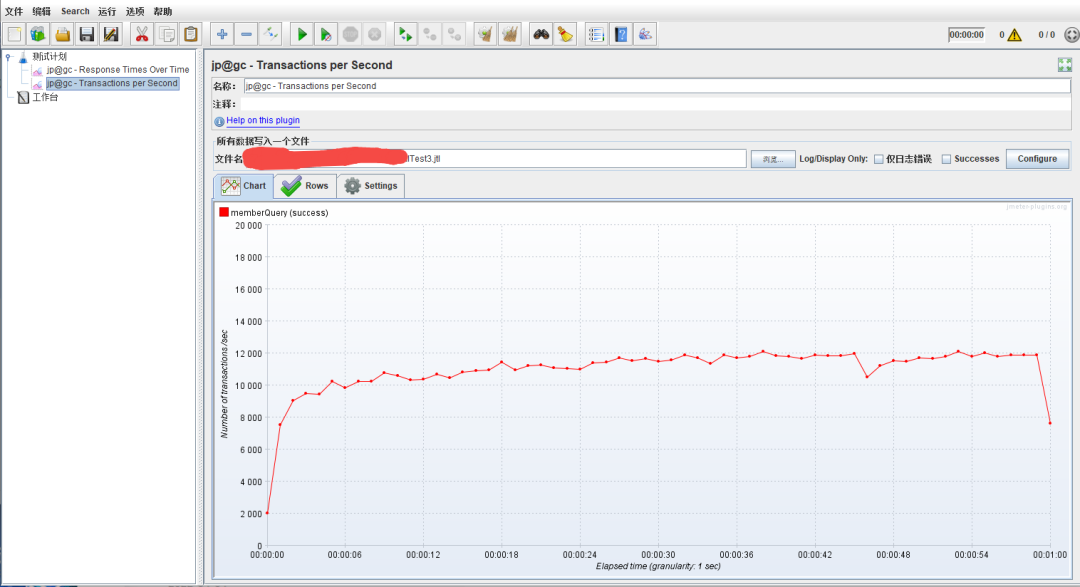
Task: Click the last toolbar icon after Help
Action: pyautogui.click(x=645, y=34)
